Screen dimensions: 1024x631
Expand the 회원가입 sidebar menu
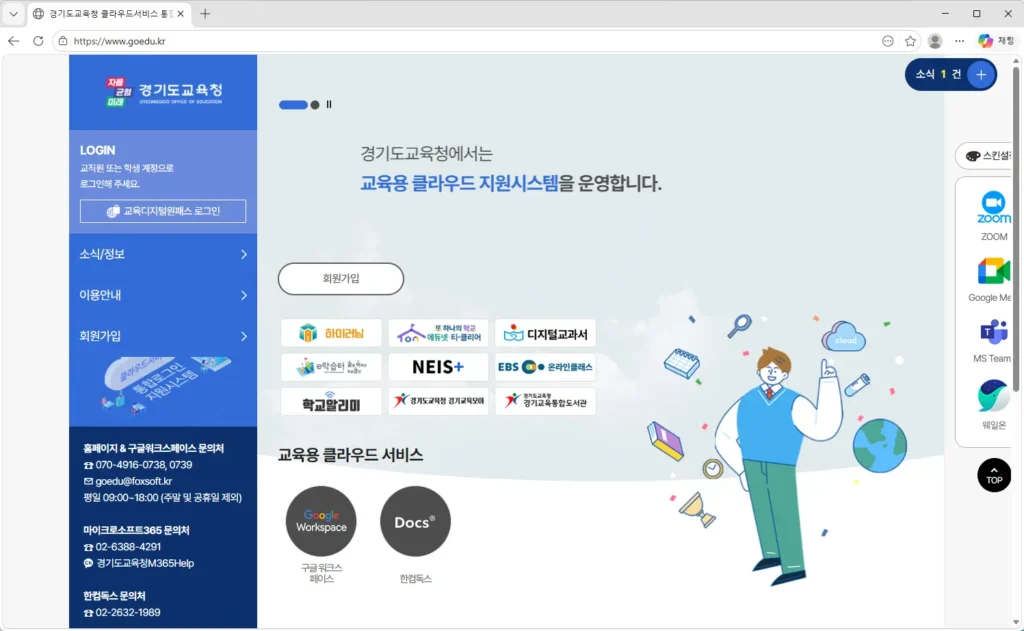click(163, 336)
